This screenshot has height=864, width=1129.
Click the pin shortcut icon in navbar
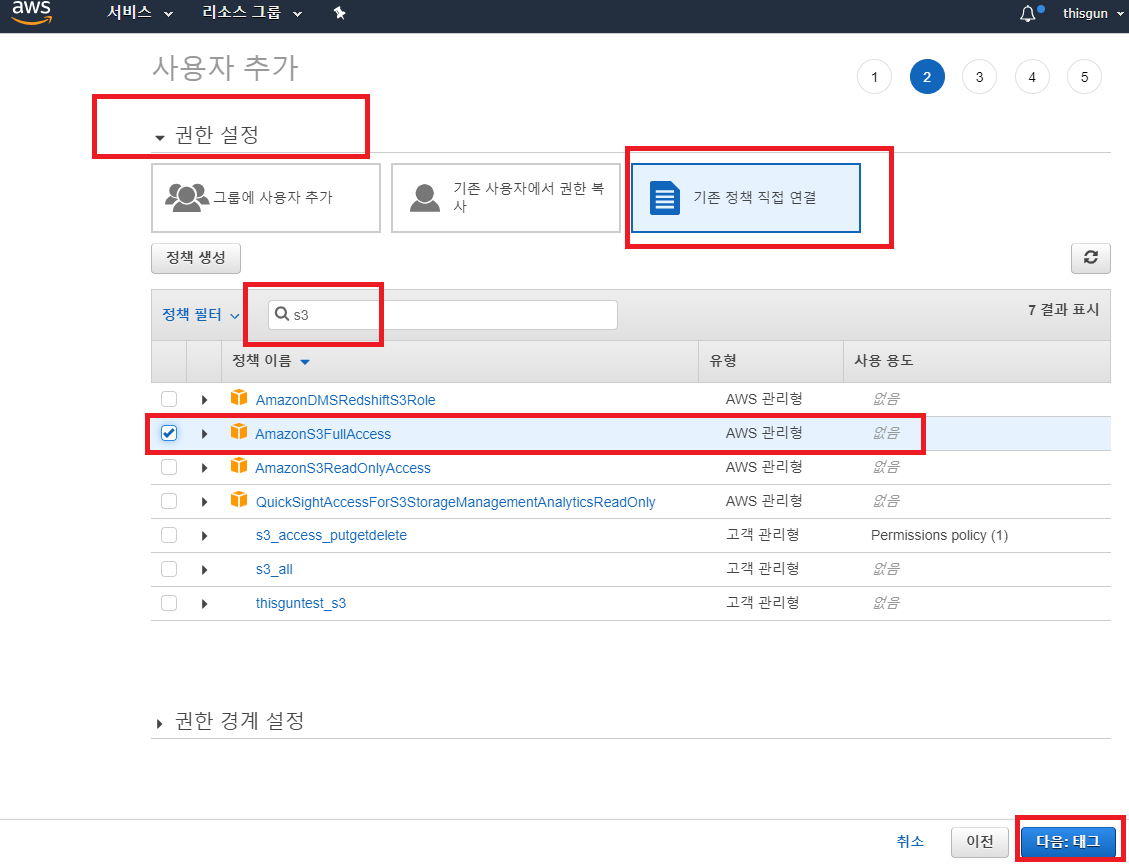[x=339, y=14]
